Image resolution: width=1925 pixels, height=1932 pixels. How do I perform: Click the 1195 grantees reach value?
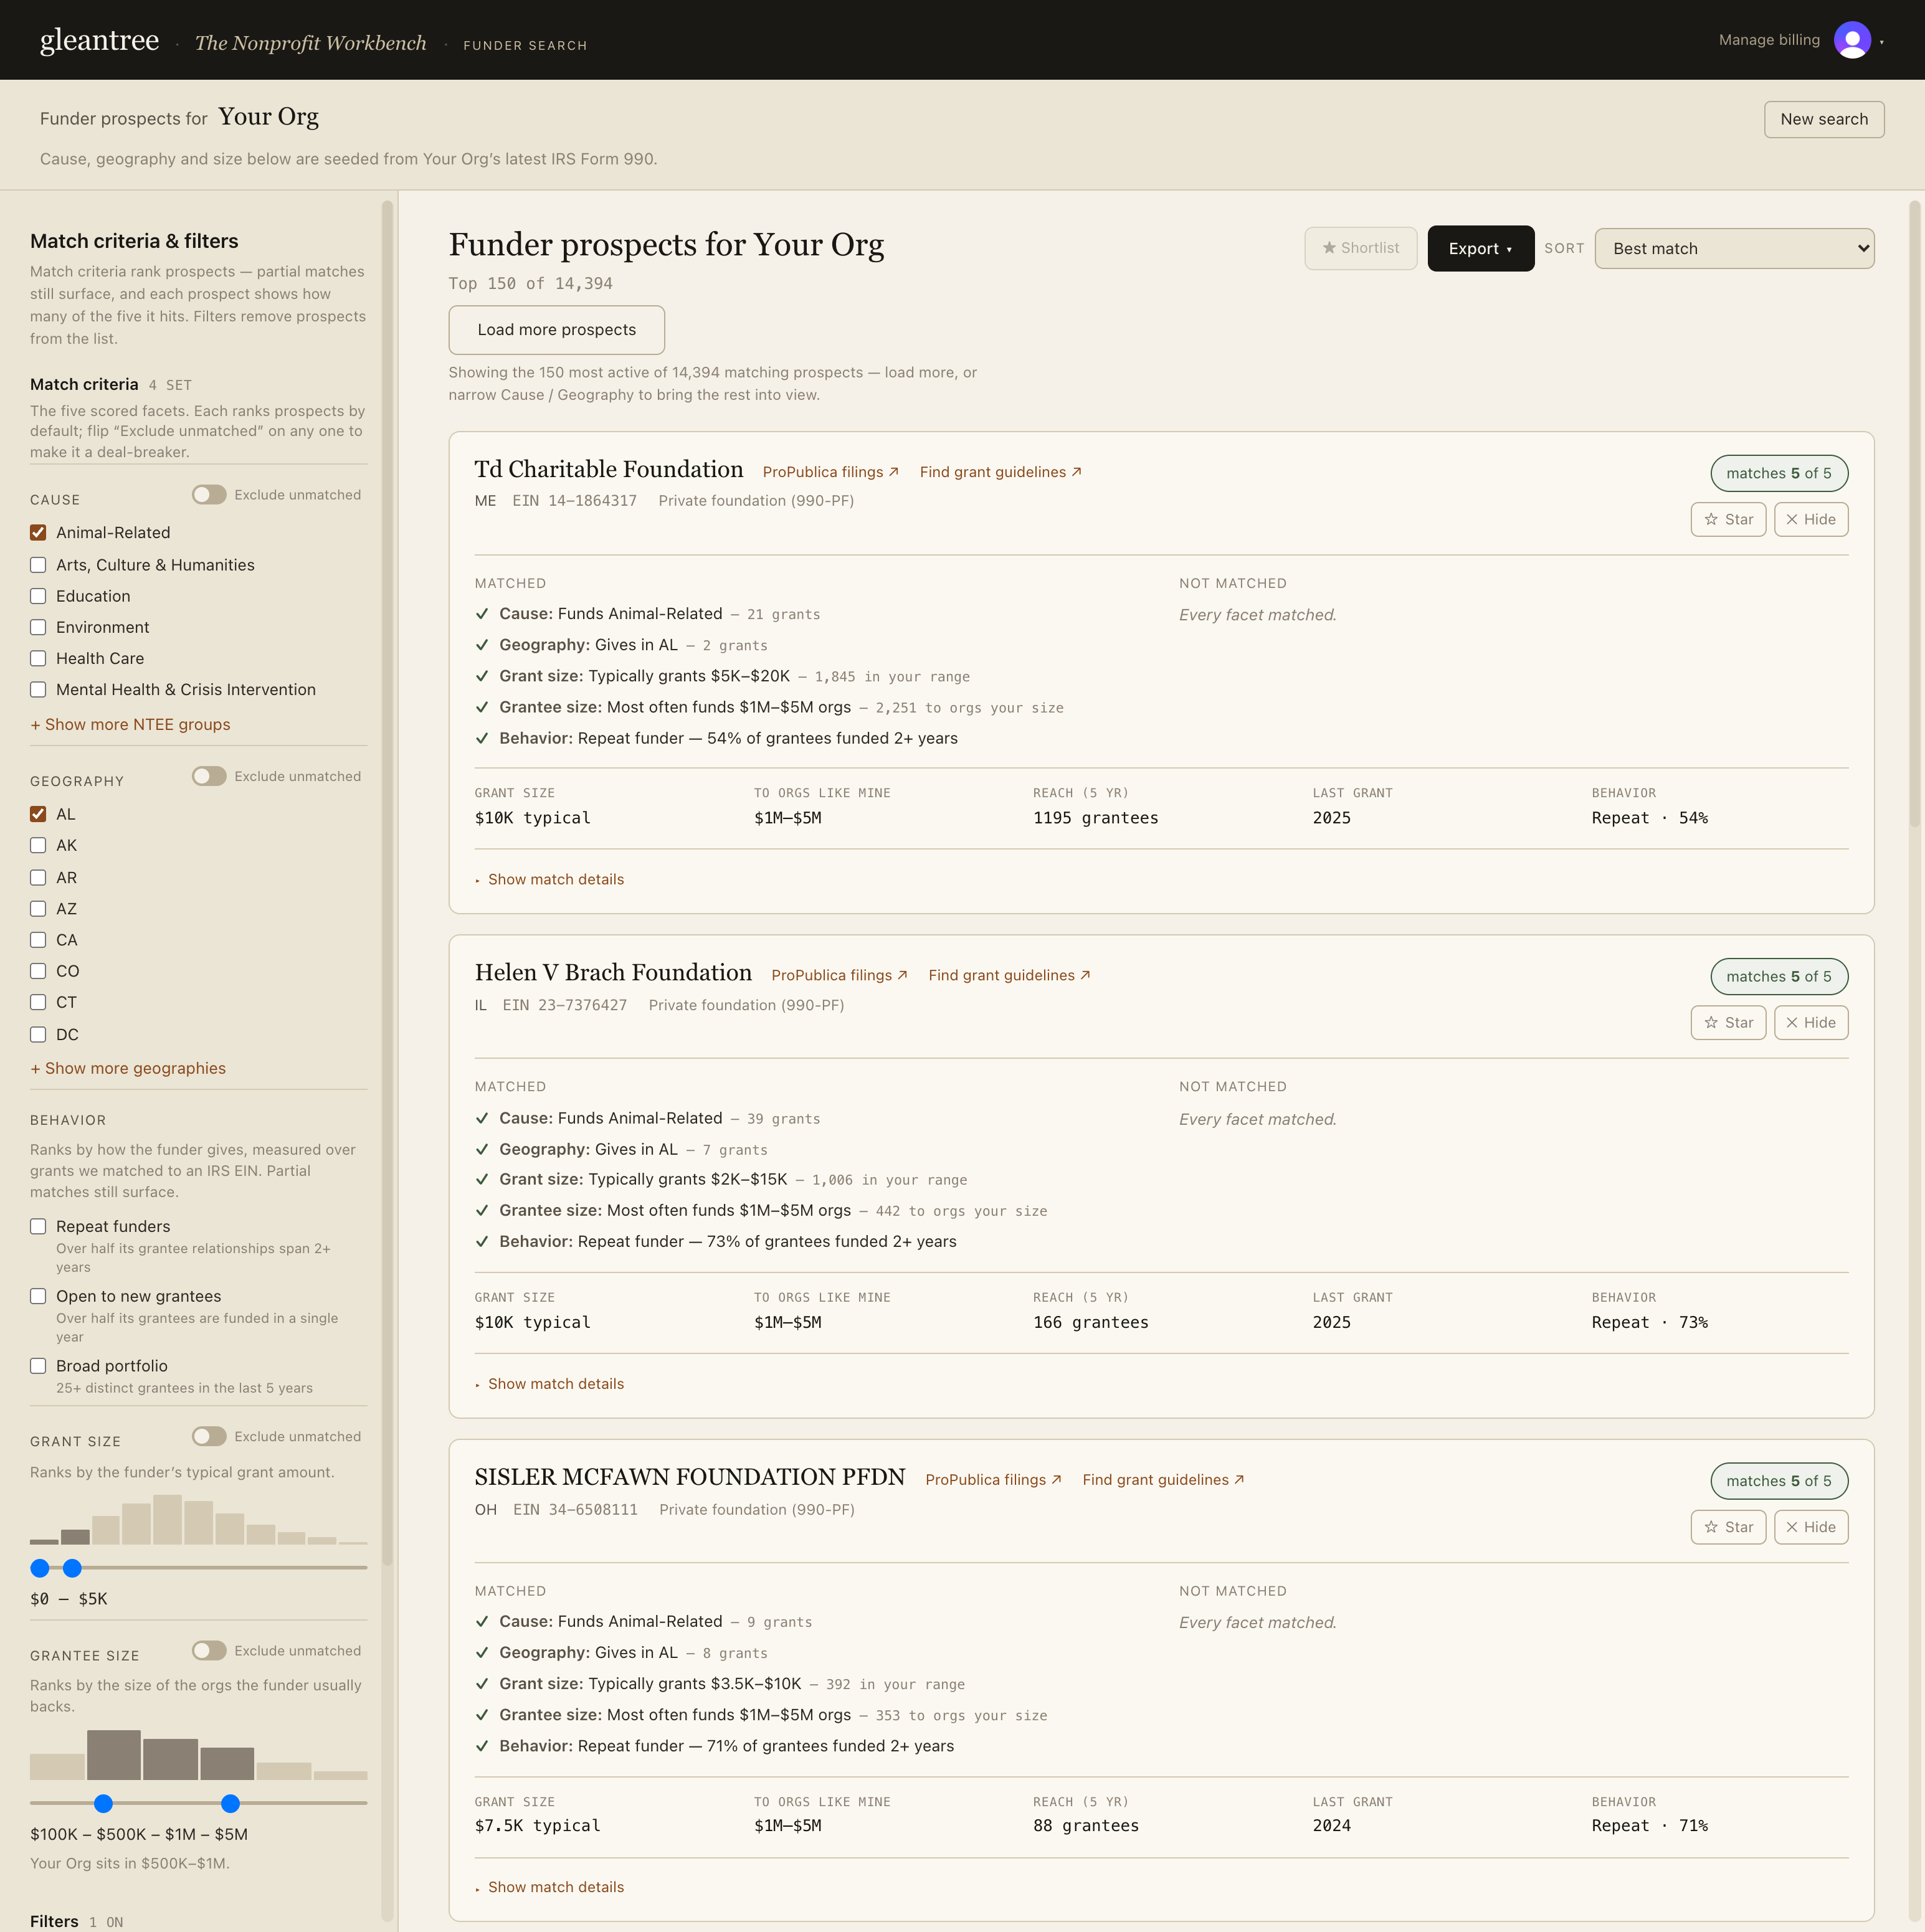click(1095, 818)
